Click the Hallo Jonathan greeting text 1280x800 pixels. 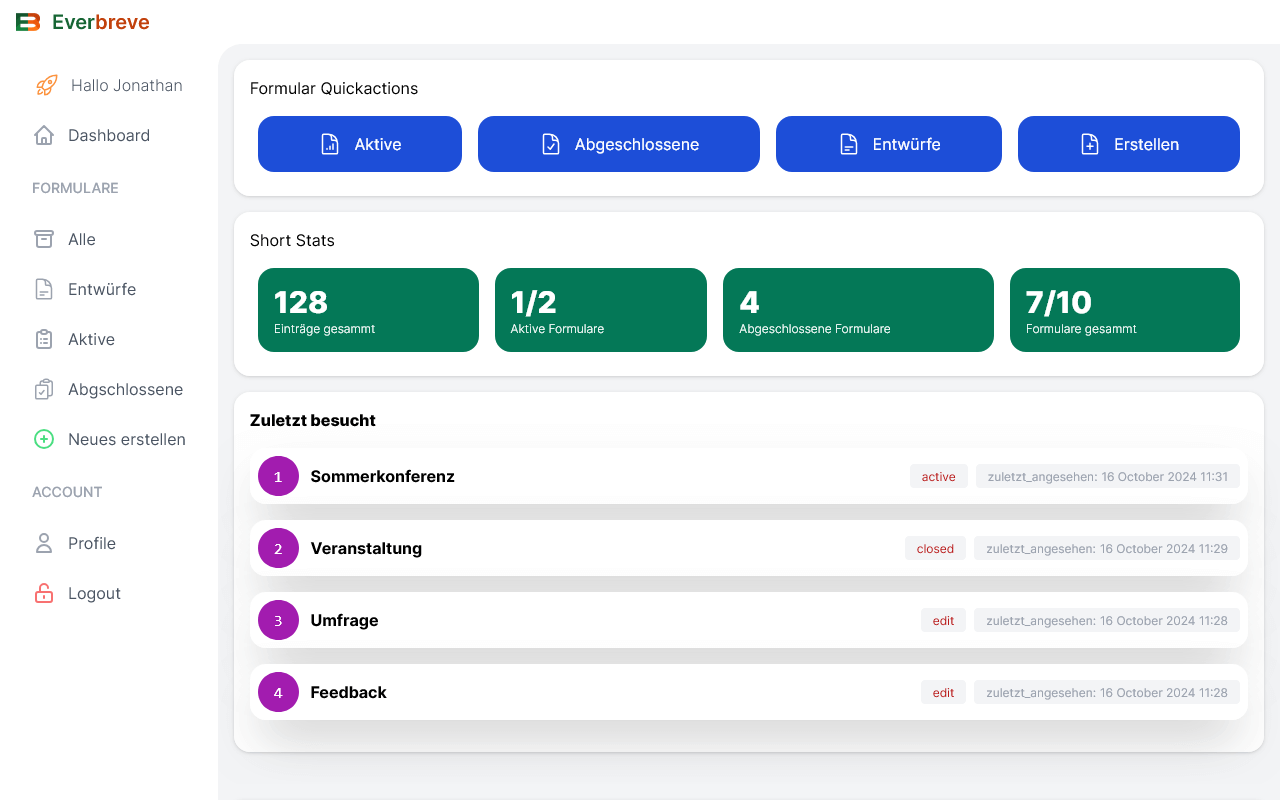(x=127, y=85)
